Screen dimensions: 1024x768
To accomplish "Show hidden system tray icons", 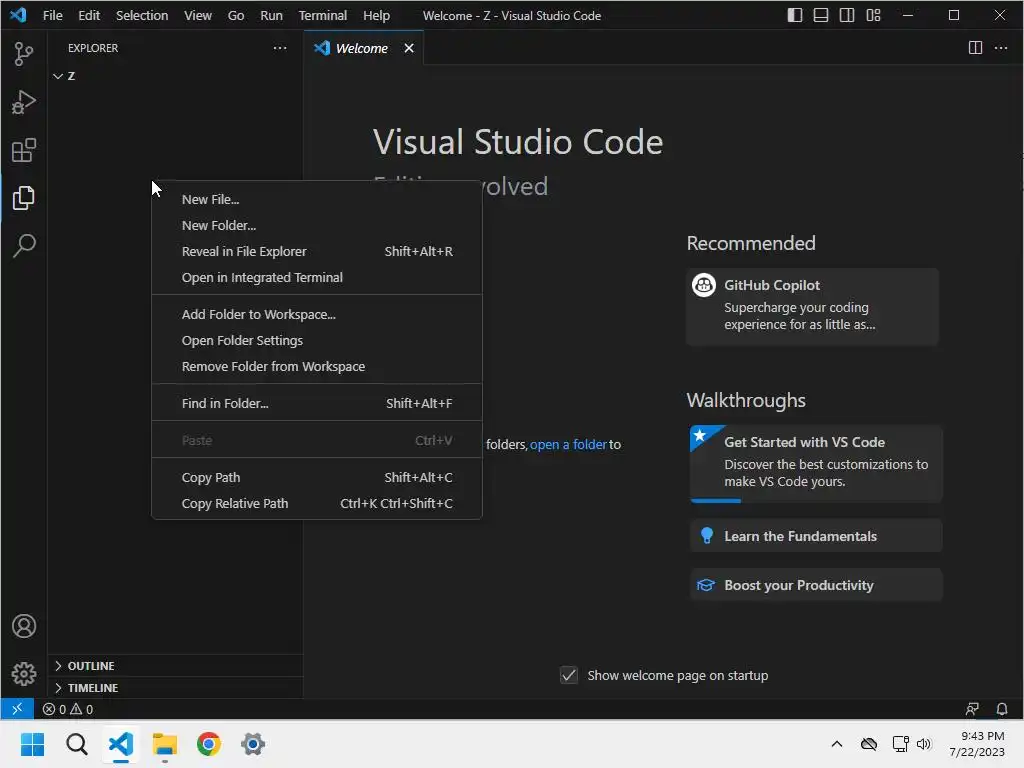I will click(837, 744).
